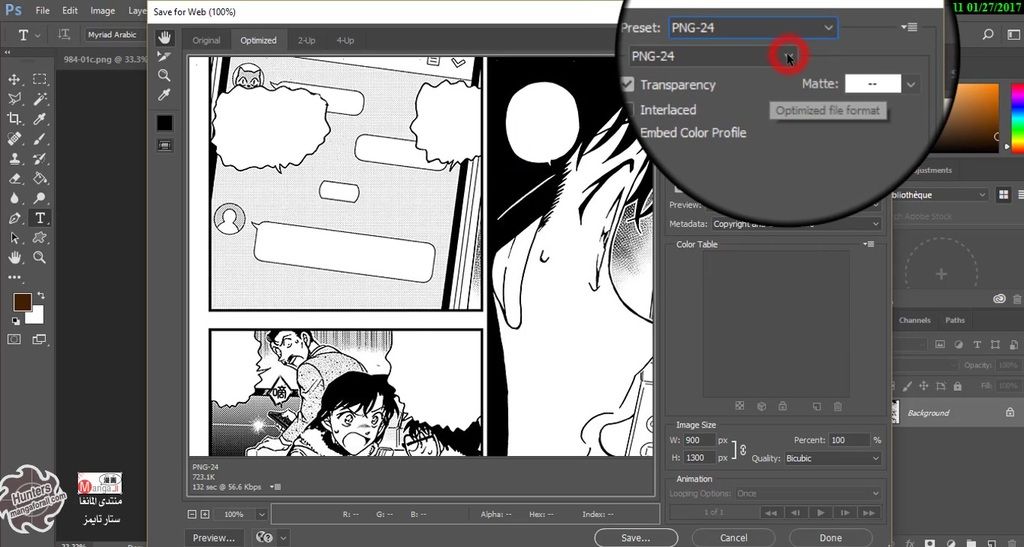Select the Spot Healing Brush tool

14,139
